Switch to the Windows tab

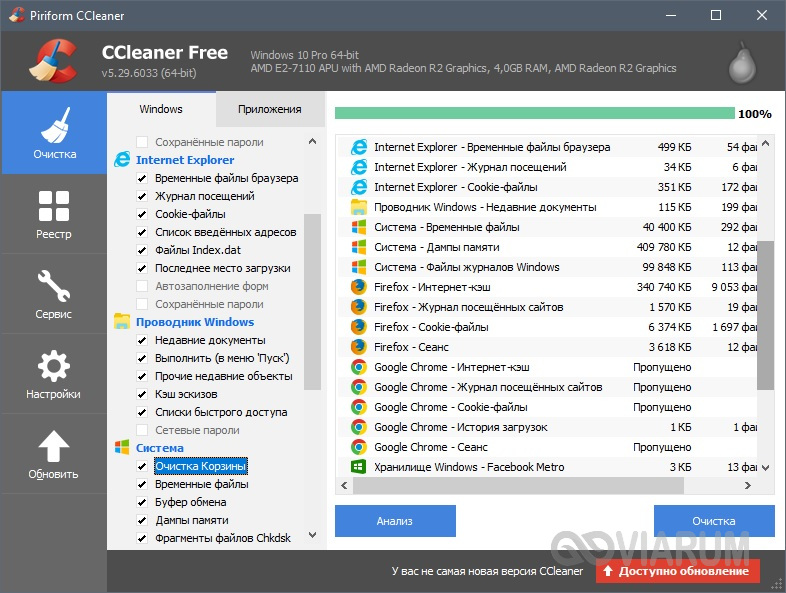point(161,109)
